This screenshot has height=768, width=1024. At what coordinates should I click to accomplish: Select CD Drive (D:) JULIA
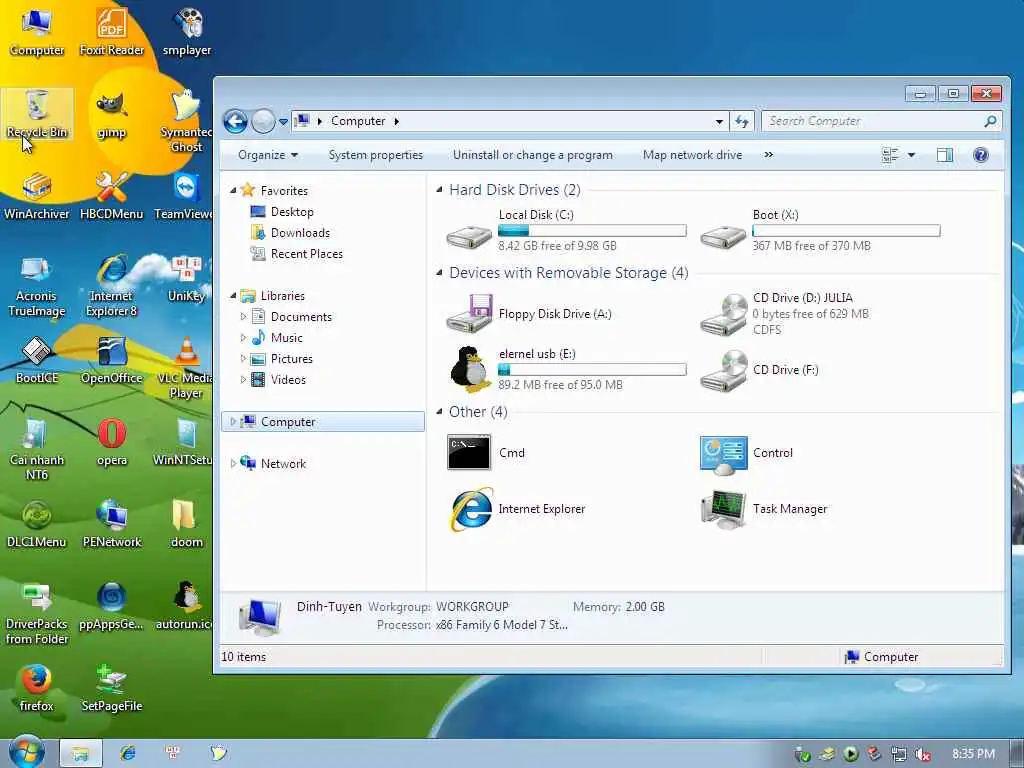pos(786,313)
